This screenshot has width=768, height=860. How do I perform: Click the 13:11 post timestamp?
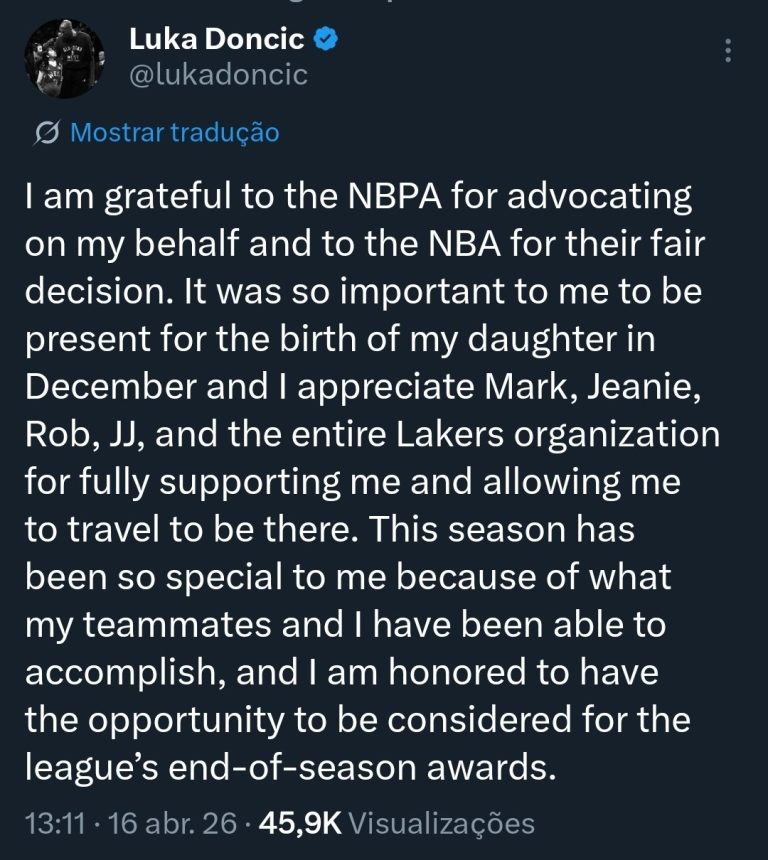(x=55, y=823)
